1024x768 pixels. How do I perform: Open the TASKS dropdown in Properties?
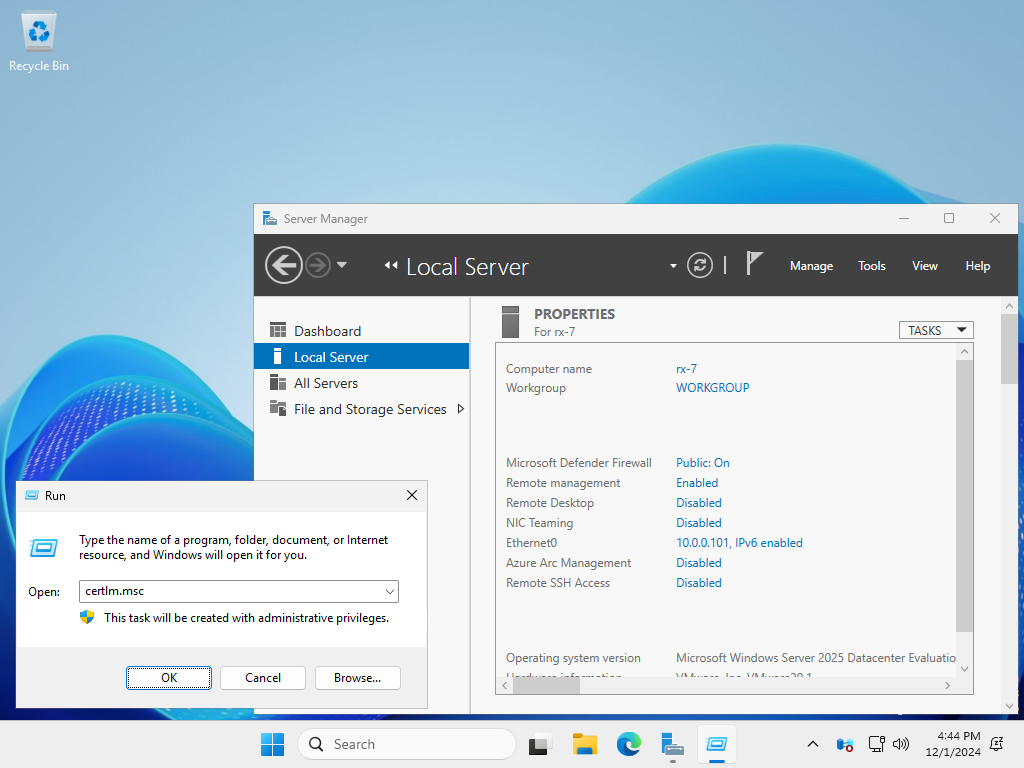coord(936,330)
